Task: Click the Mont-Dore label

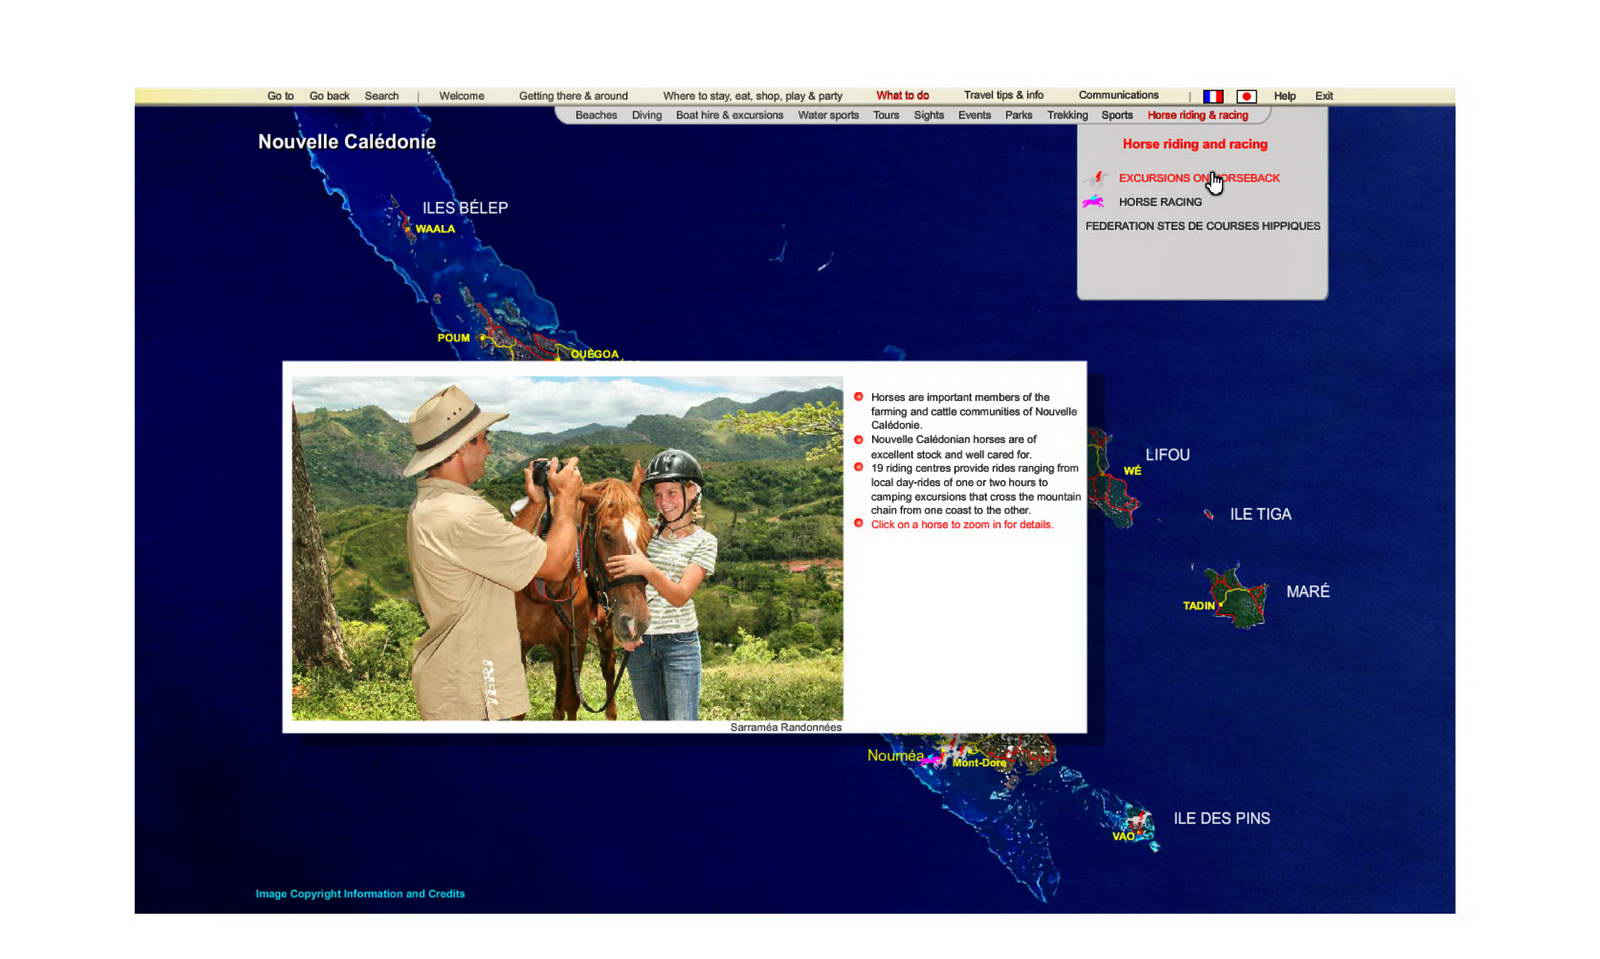Action: [979, 763]
